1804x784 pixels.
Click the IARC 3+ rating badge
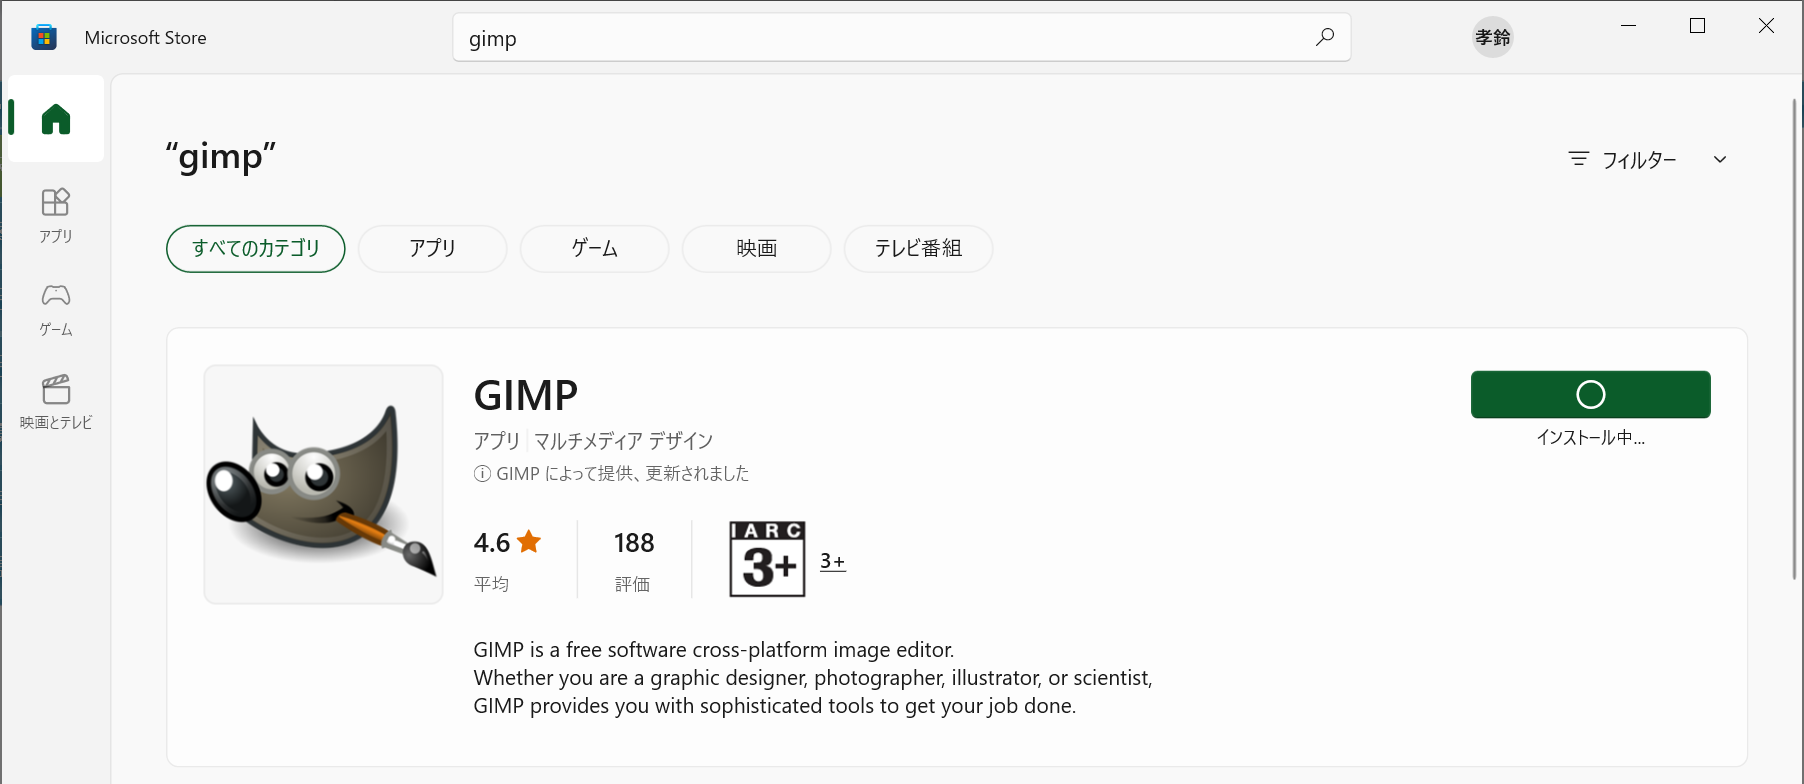(767, 559)
